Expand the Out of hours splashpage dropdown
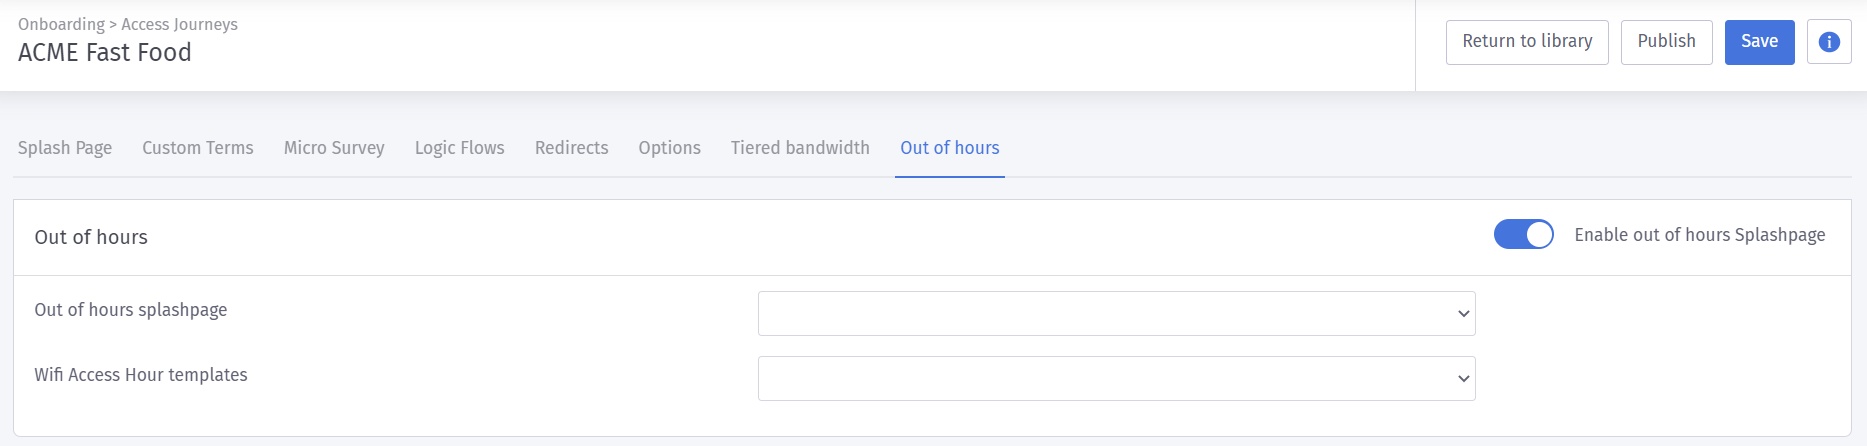 [1116, 314]
